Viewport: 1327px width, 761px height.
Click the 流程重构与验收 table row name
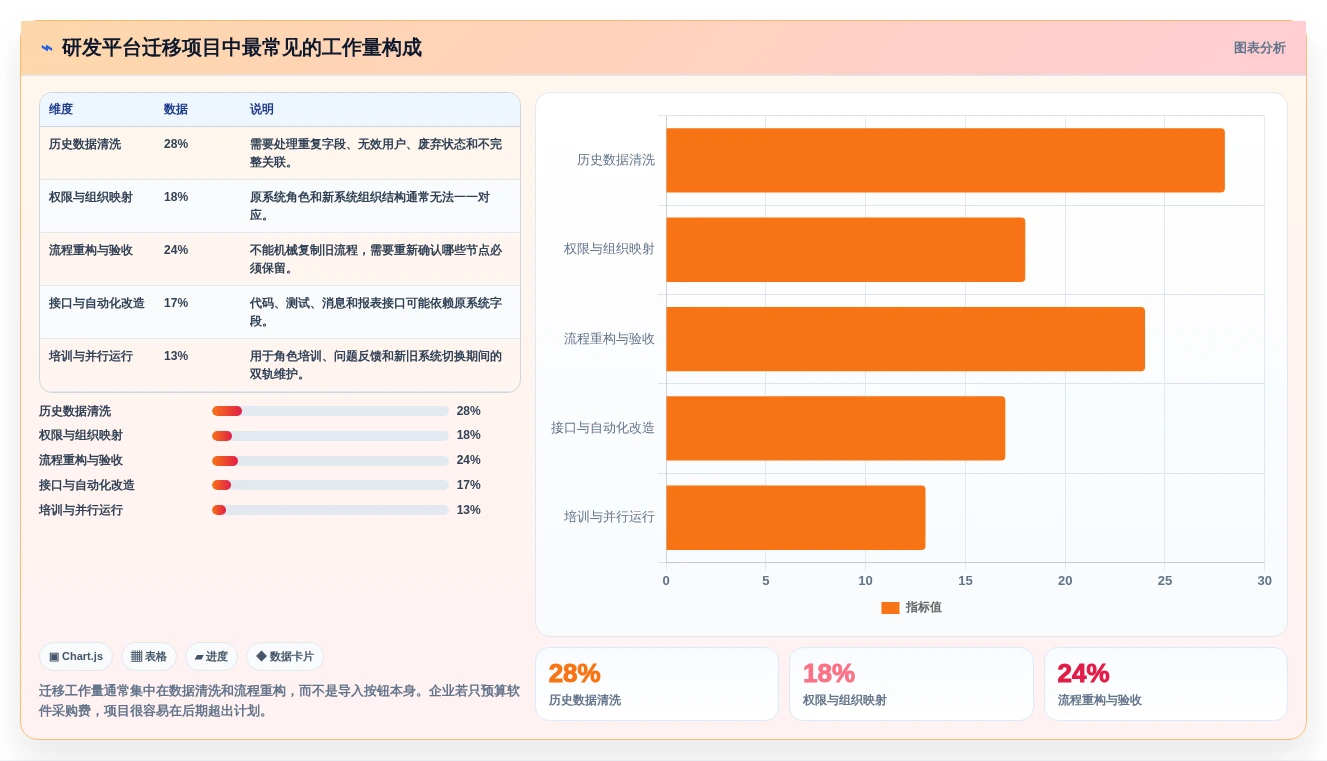(91, 250)
